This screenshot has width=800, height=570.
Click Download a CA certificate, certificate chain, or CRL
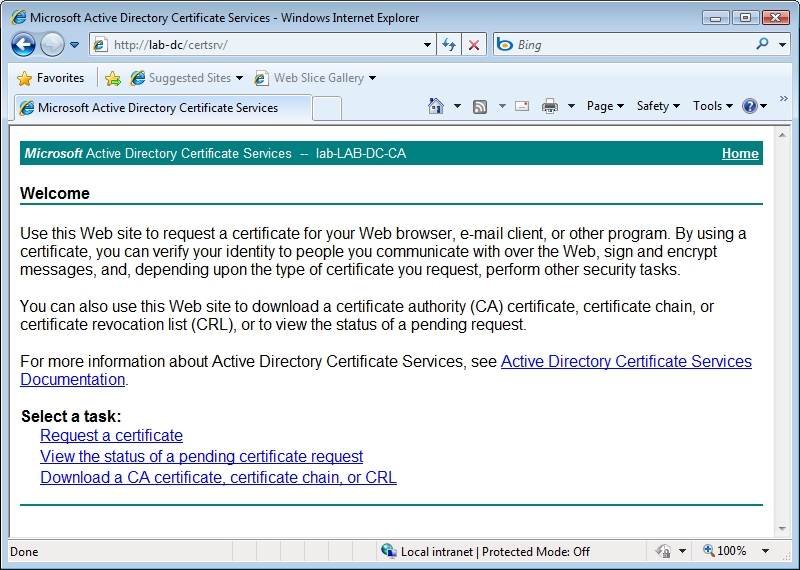click(218, 478)
